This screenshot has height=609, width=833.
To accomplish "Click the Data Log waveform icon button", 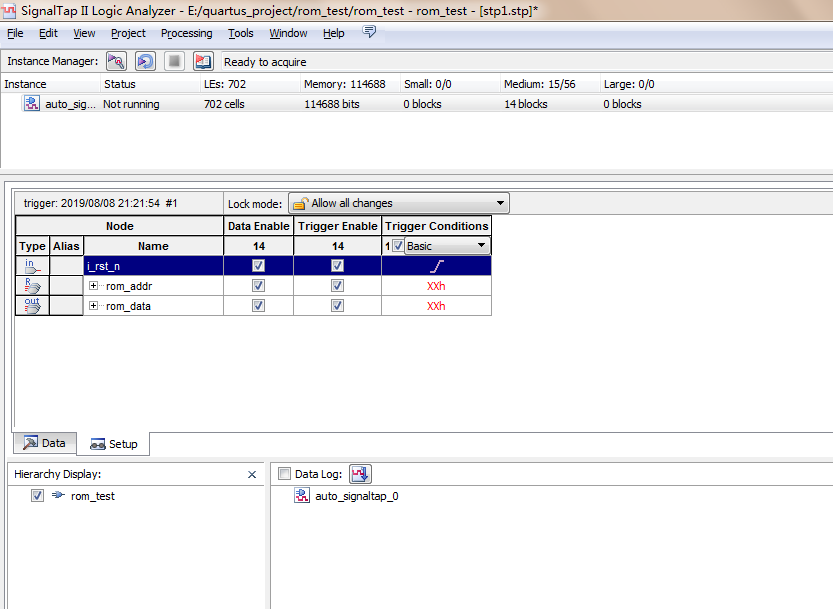I will pos(360,474).
